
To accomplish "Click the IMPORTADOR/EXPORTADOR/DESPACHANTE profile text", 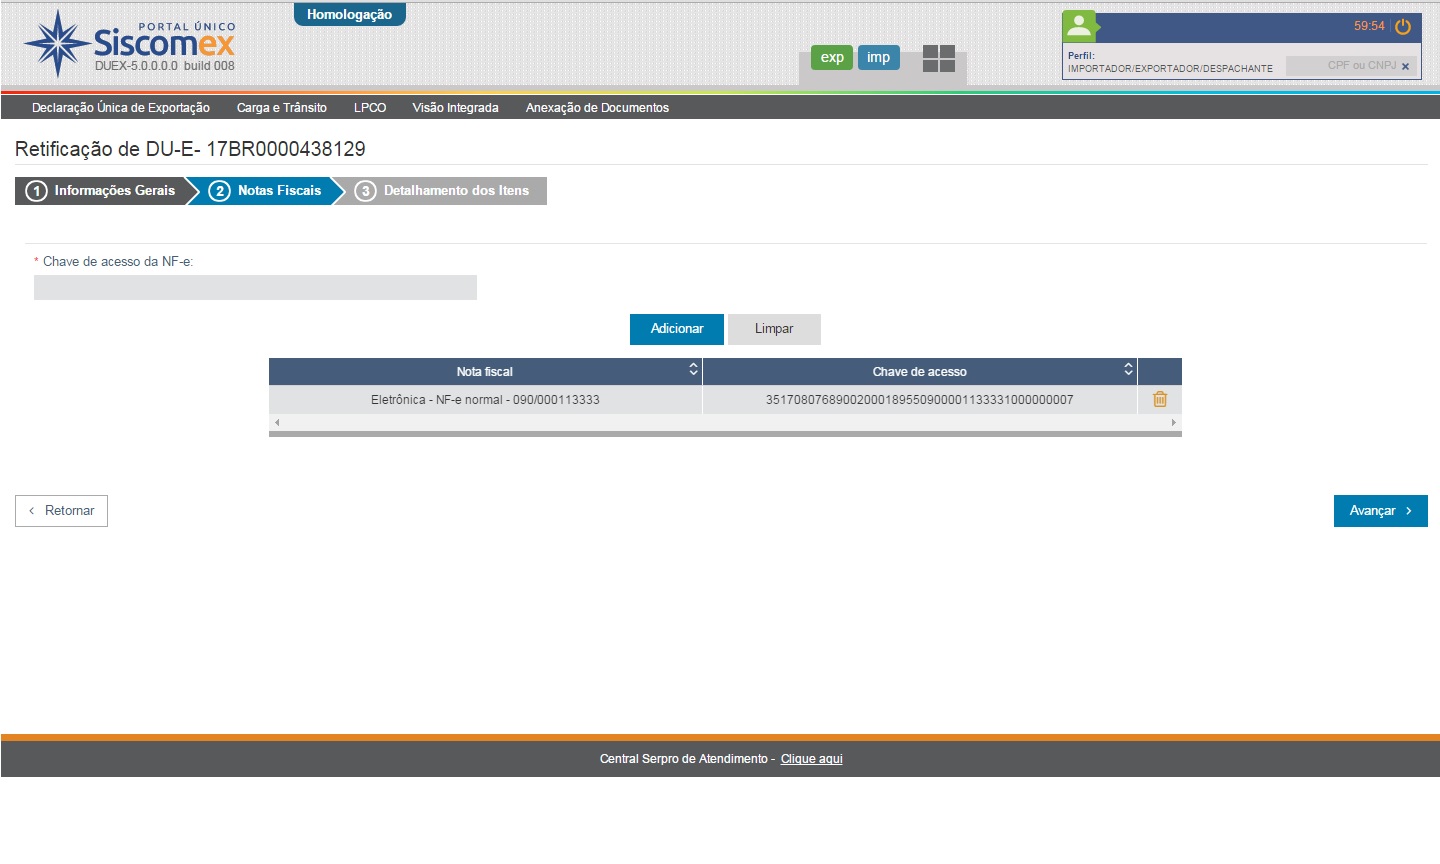I will tap(1170, 69).
